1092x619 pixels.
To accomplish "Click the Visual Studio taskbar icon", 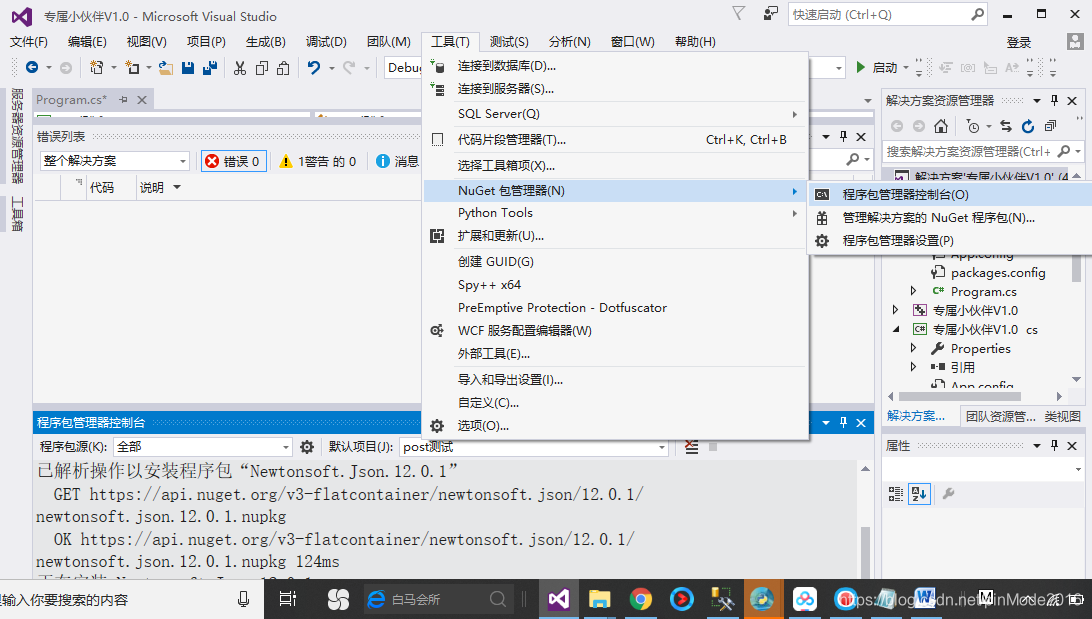I will 559,599.
